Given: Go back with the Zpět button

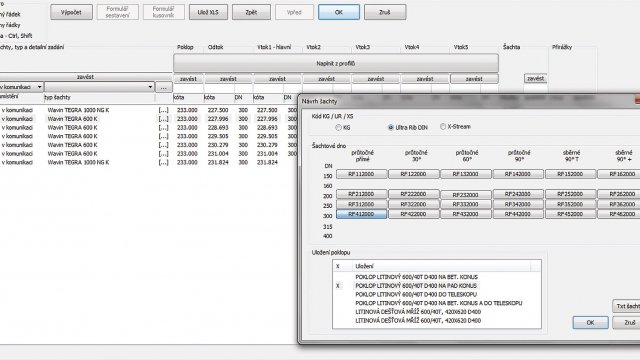Looking at the screenshot, I should (x=251, y=12).
